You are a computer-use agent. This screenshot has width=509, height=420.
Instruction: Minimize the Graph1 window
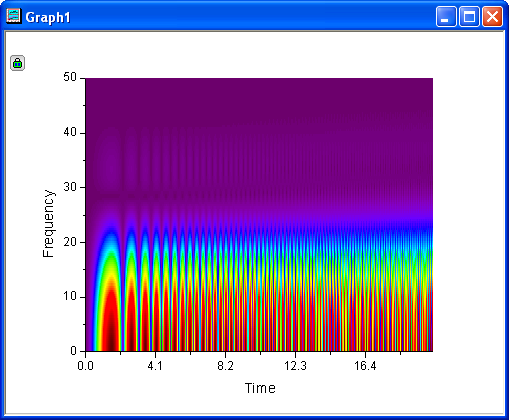446,16
